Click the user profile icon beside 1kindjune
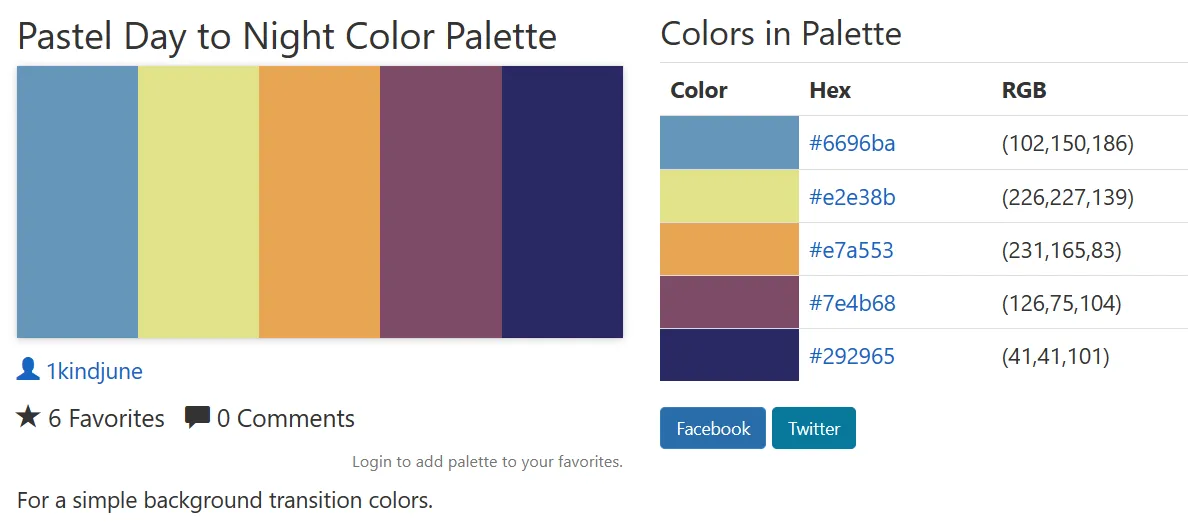 28,370
